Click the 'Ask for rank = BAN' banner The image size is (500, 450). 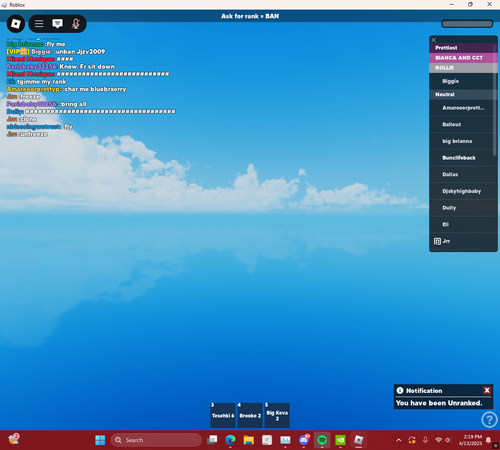tap(250, 16)
